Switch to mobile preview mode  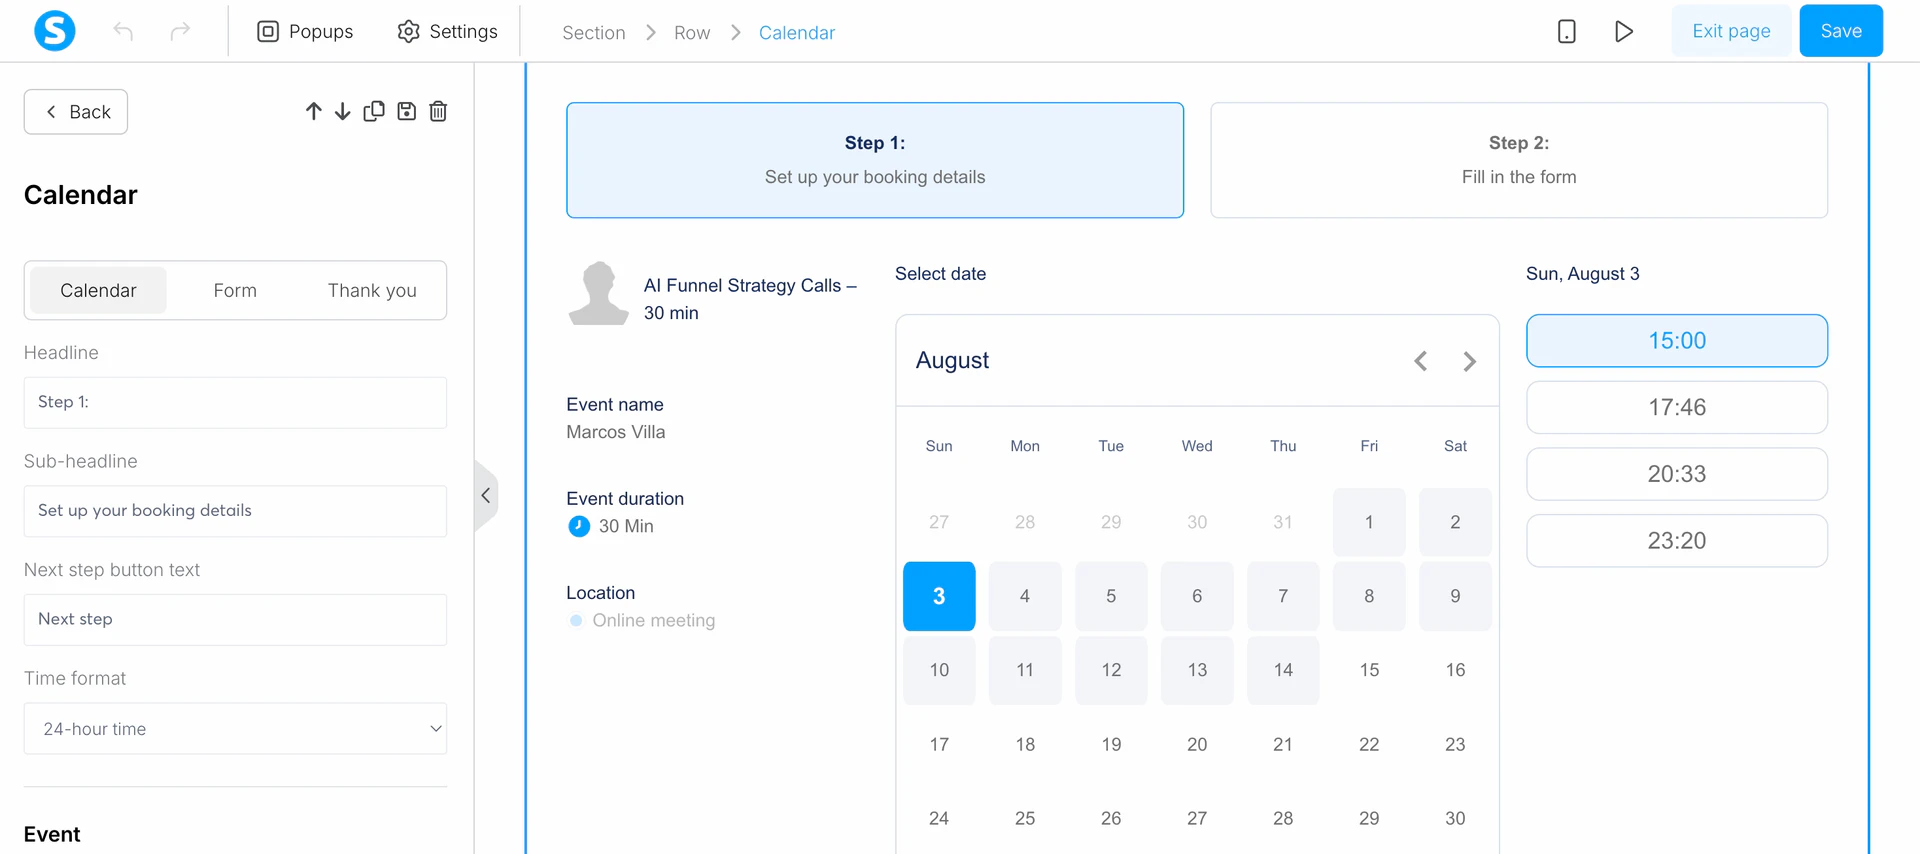click(x=1565, y=31)
